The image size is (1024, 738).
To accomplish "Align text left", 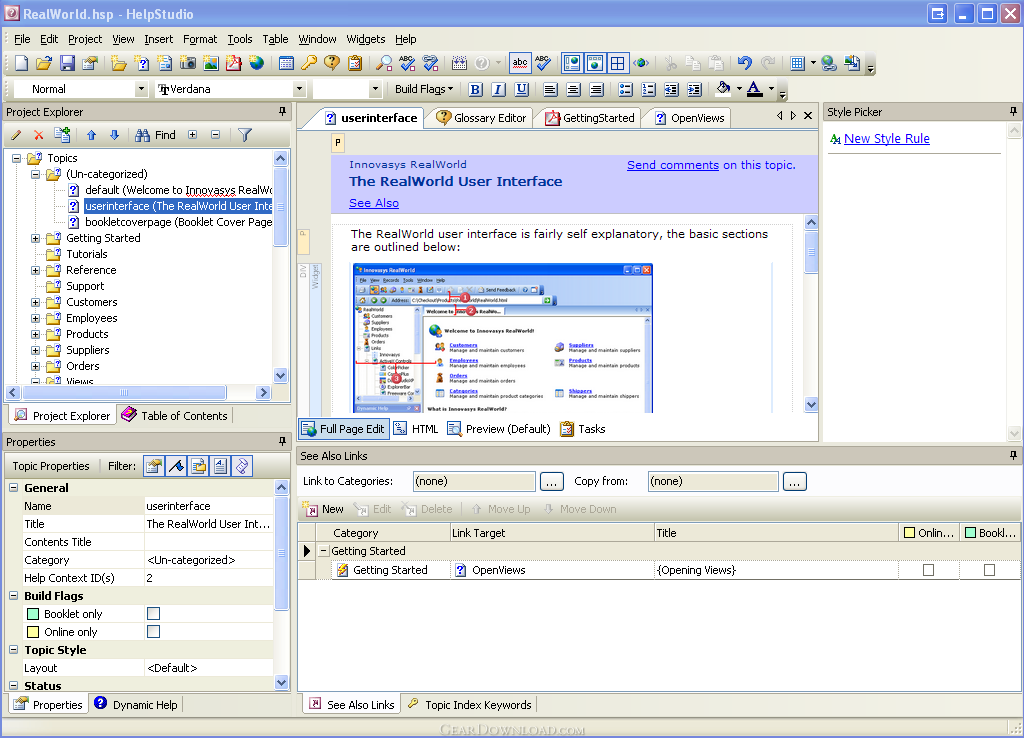I will [551, 89].
